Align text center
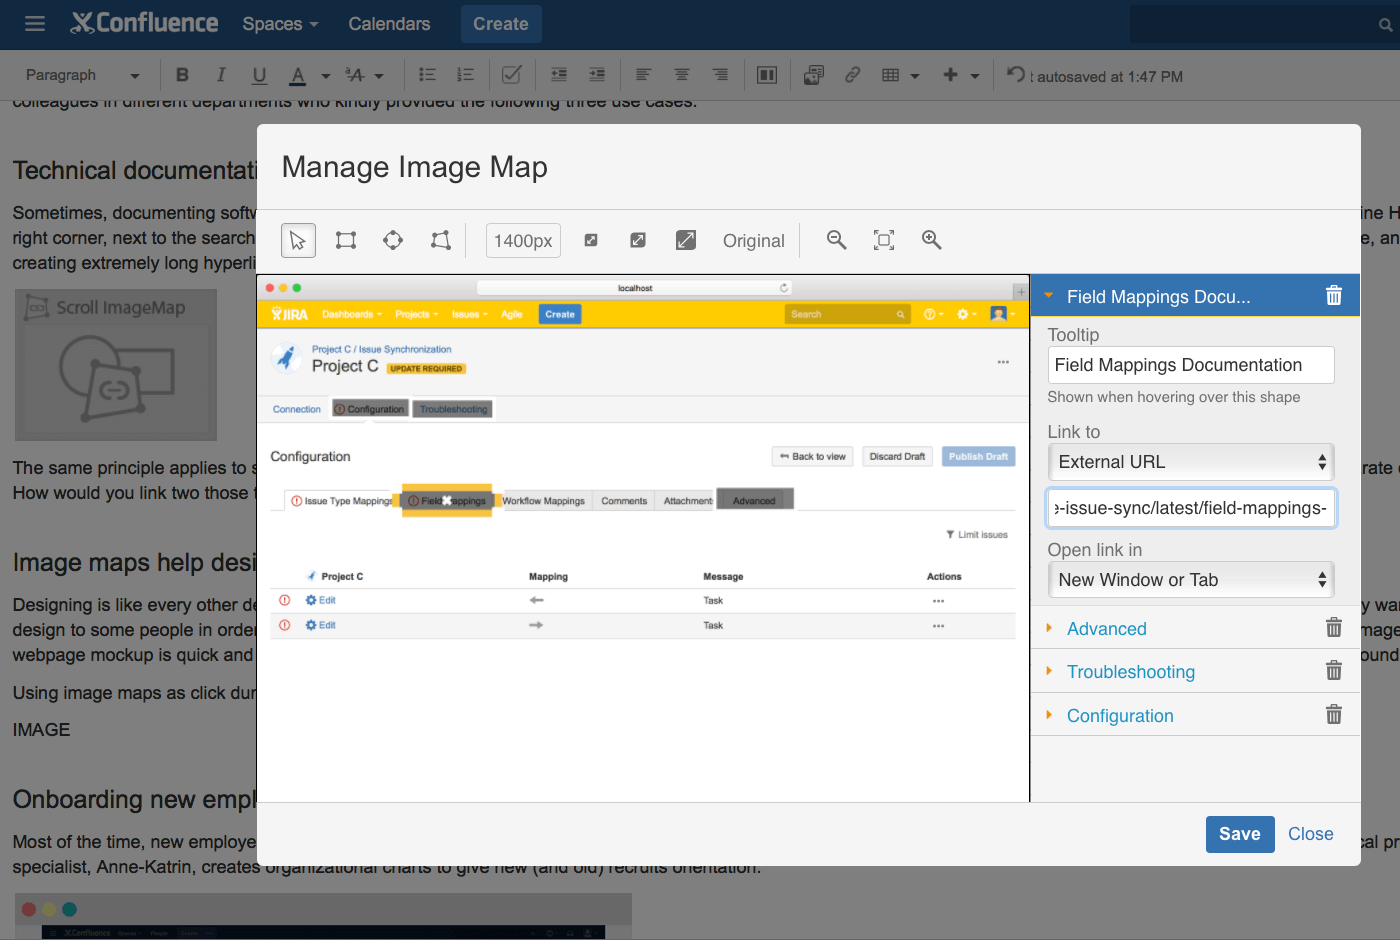The width and height of the screenshot is (1400, 940). tap(681, 75)
